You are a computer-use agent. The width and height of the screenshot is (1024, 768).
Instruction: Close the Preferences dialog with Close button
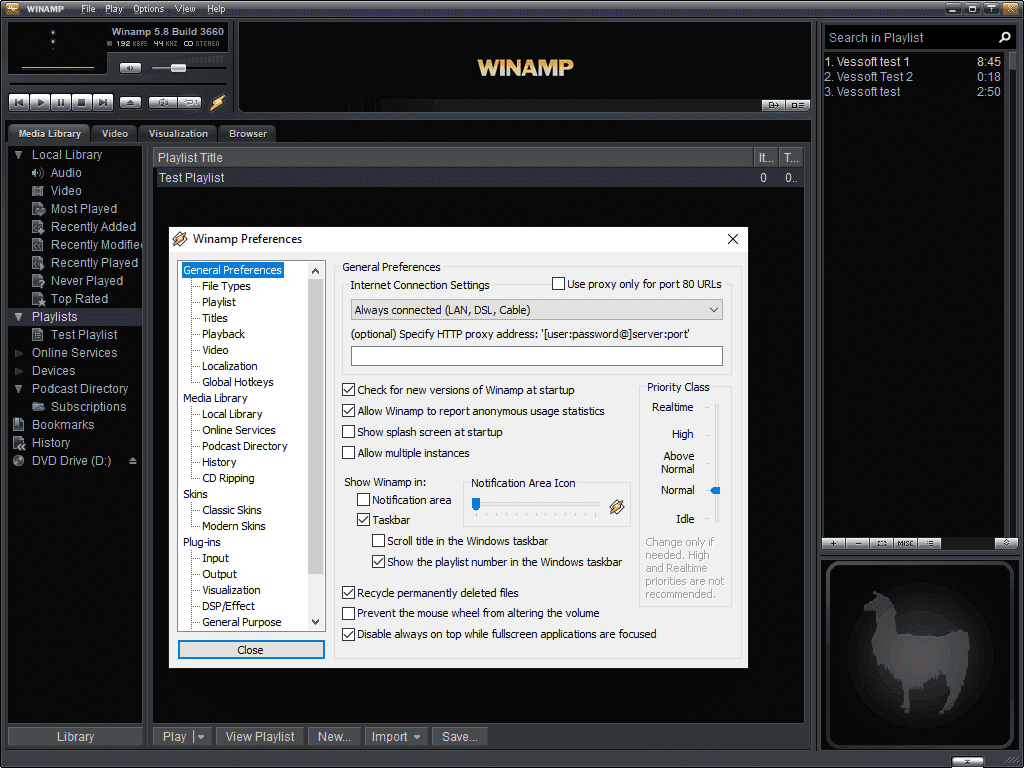click(251, 650)
